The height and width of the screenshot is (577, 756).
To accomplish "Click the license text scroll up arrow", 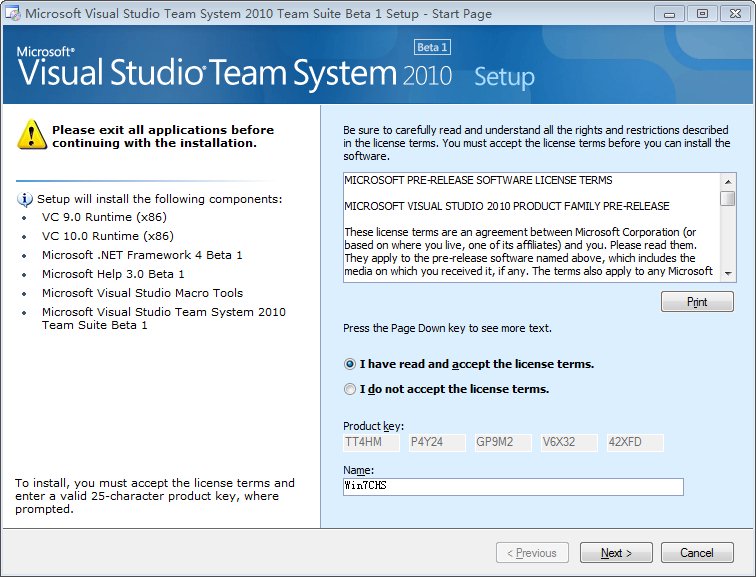I will tap(728, 182).
